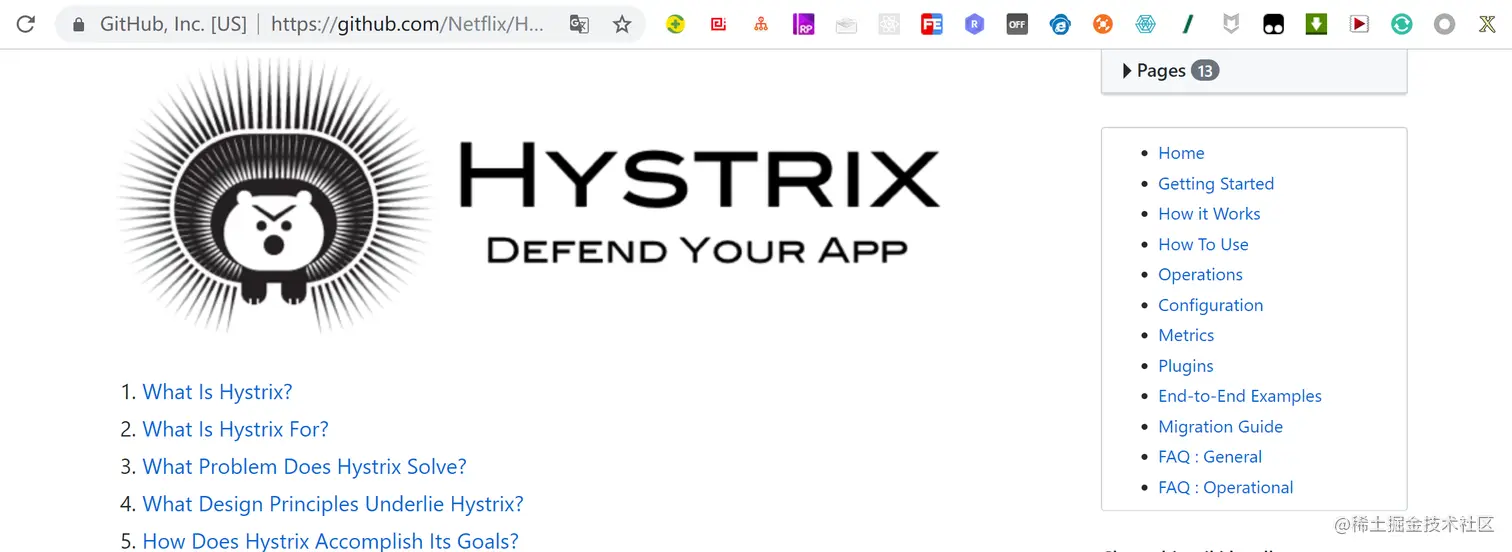Jump to How Does Hystrix Accomplish Its Goals?
1512x552 pixels.
[330, 541]
